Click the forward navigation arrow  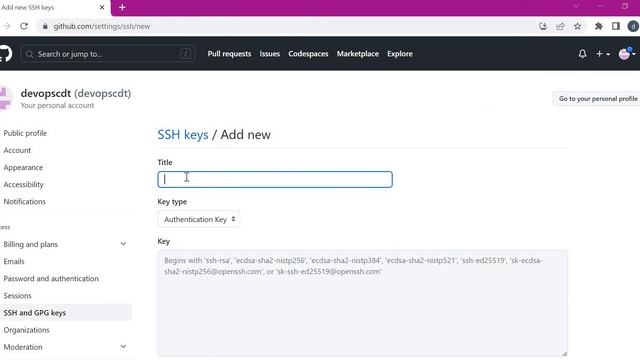click(7, 26)
